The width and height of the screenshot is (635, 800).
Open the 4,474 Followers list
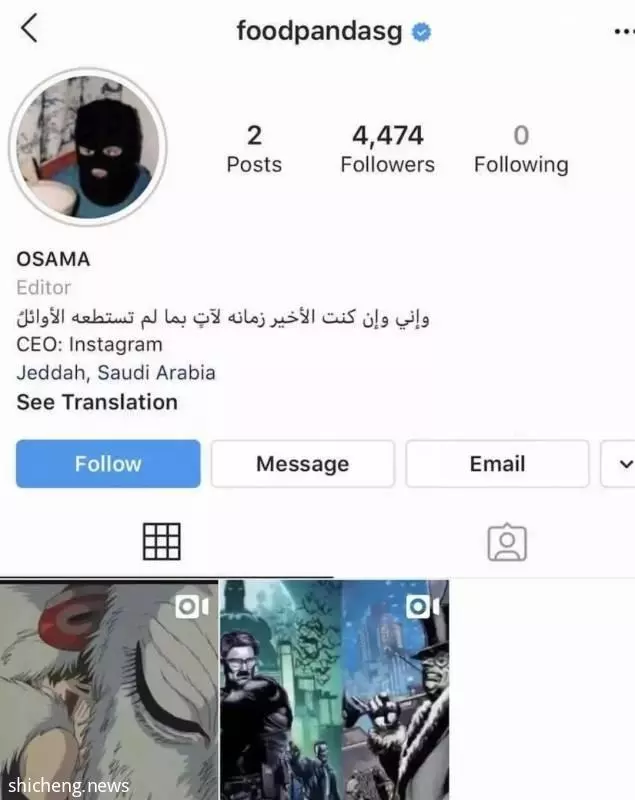click(x=388, y=149)
